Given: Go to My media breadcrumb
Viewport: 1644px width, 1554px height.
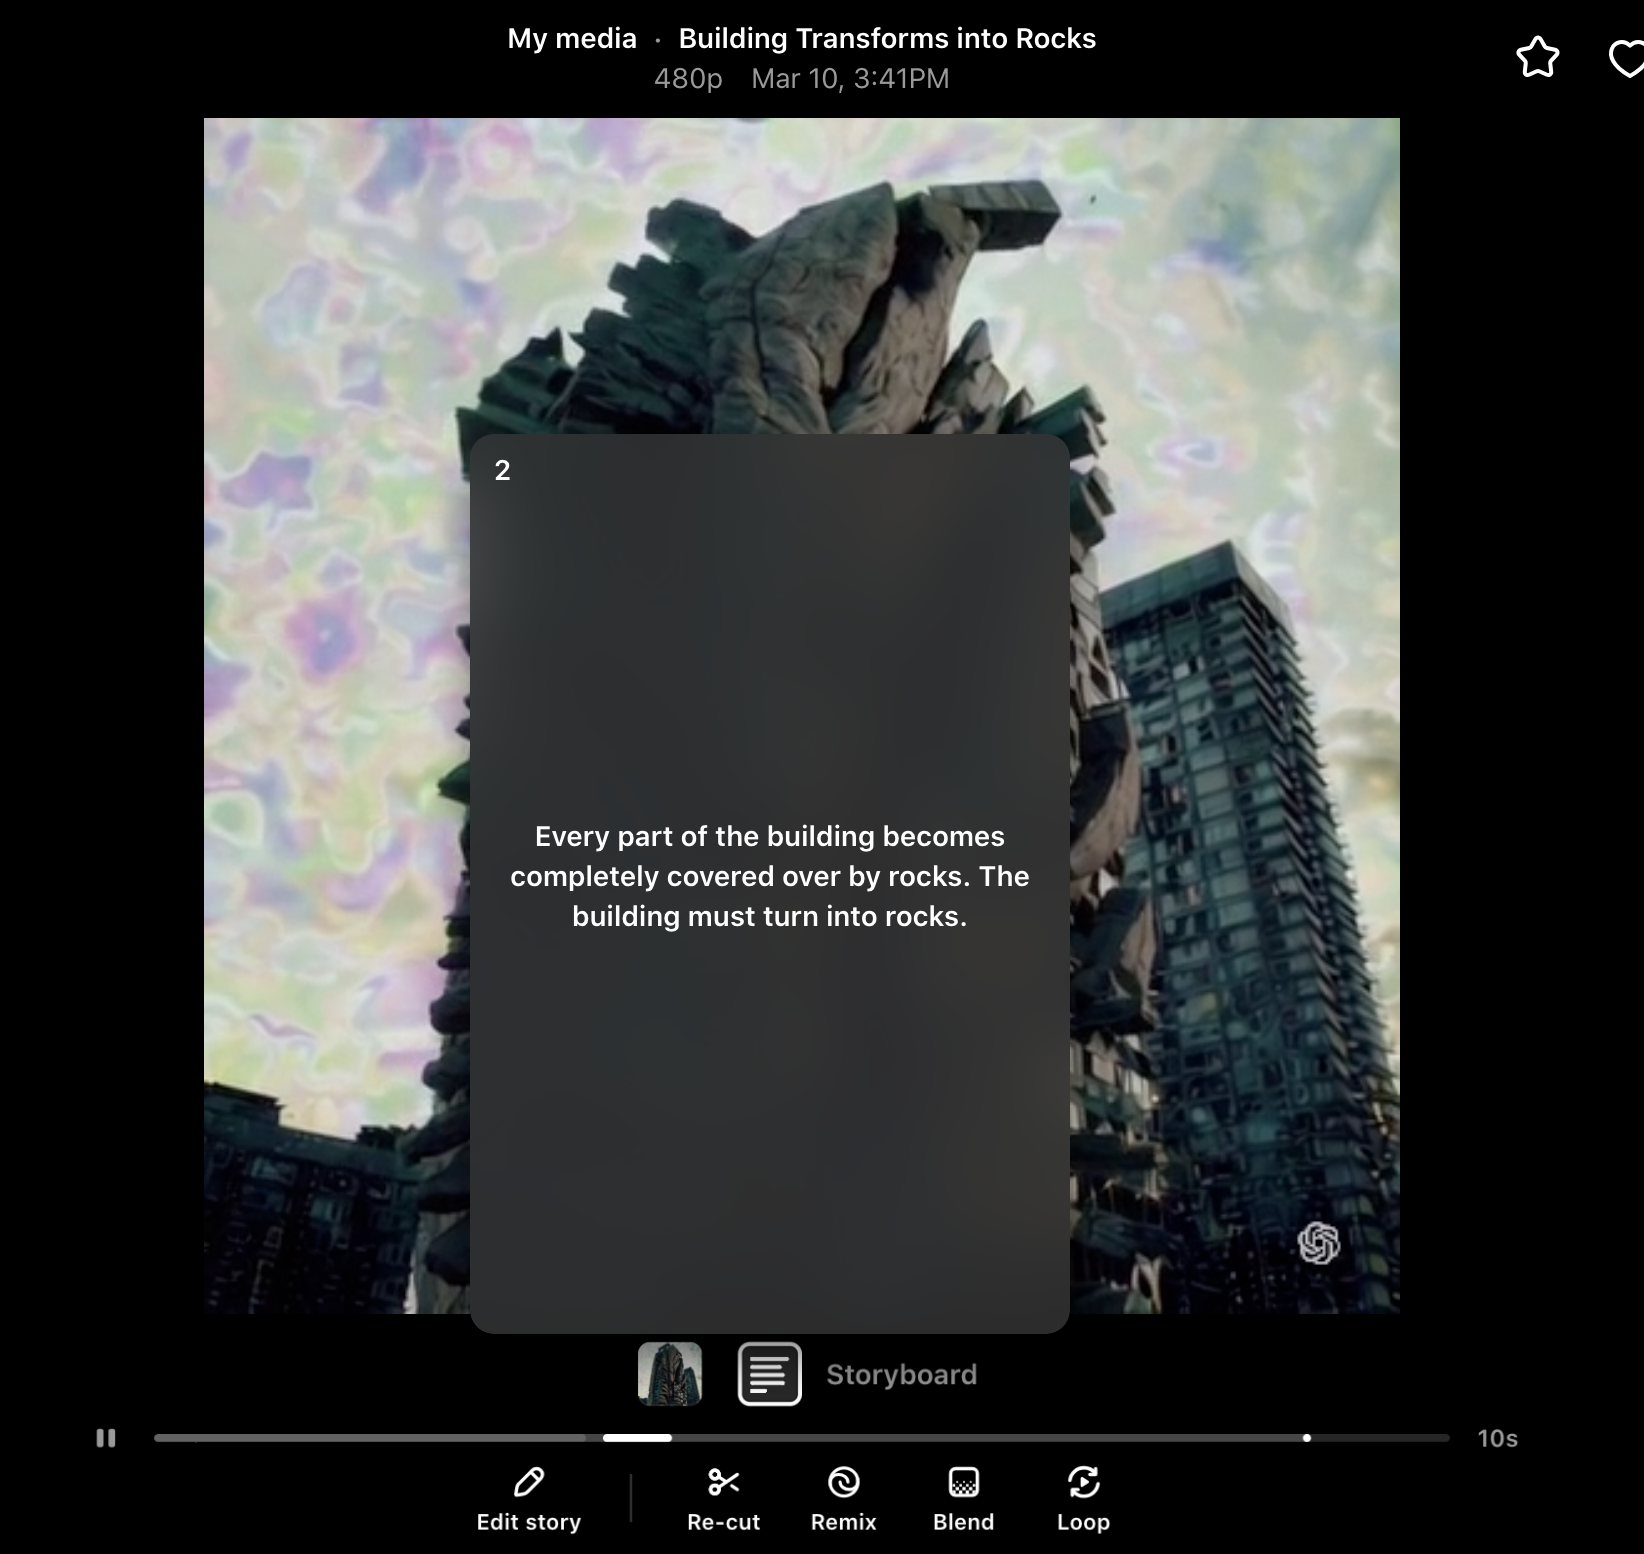Looking at the screenshot, I should (572, 38).
